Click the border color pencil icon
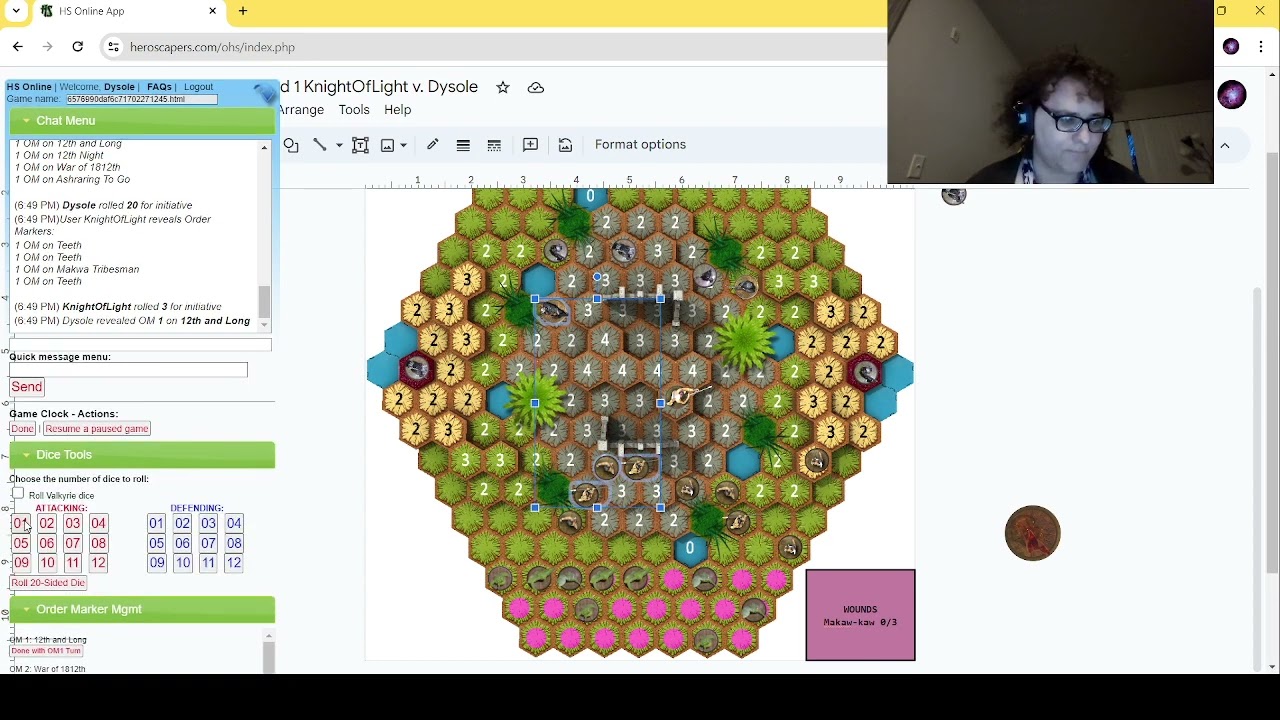The width and height of the screenshot is (1280, 720). pyautogui.click(x=433, y=145)
